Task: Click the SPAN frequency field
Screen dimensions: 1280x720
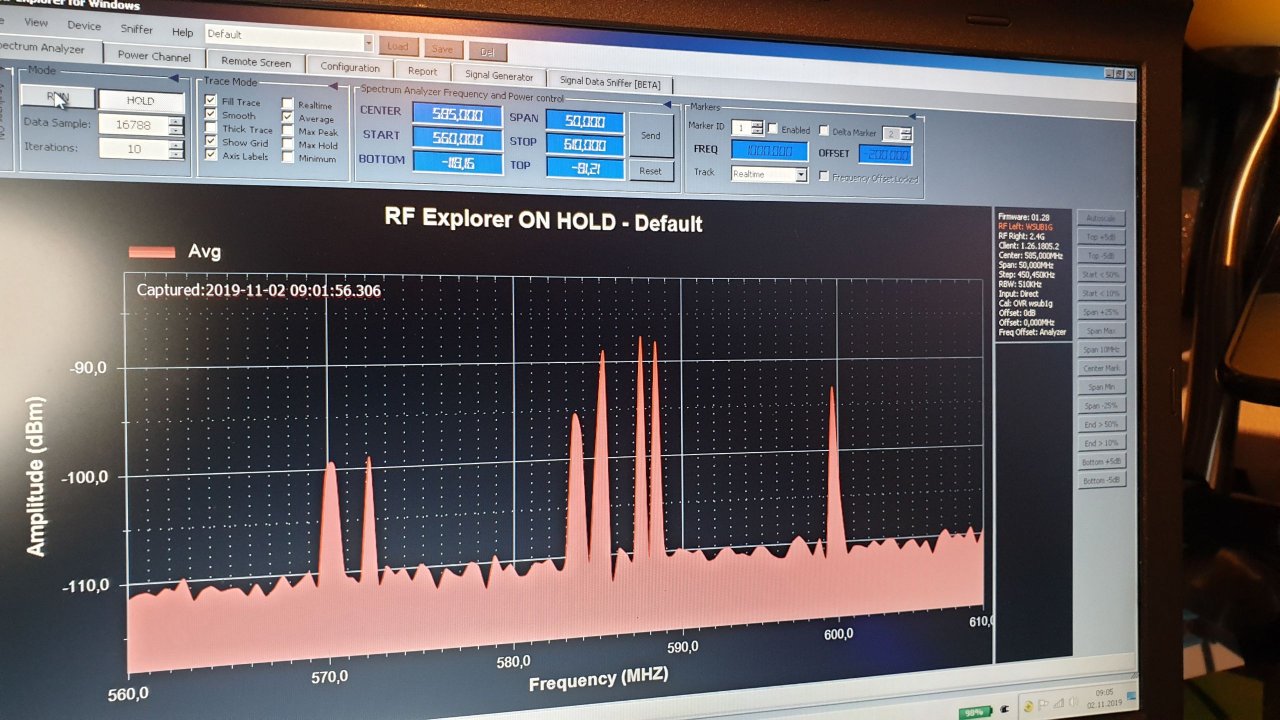Action: click(585, 120)
